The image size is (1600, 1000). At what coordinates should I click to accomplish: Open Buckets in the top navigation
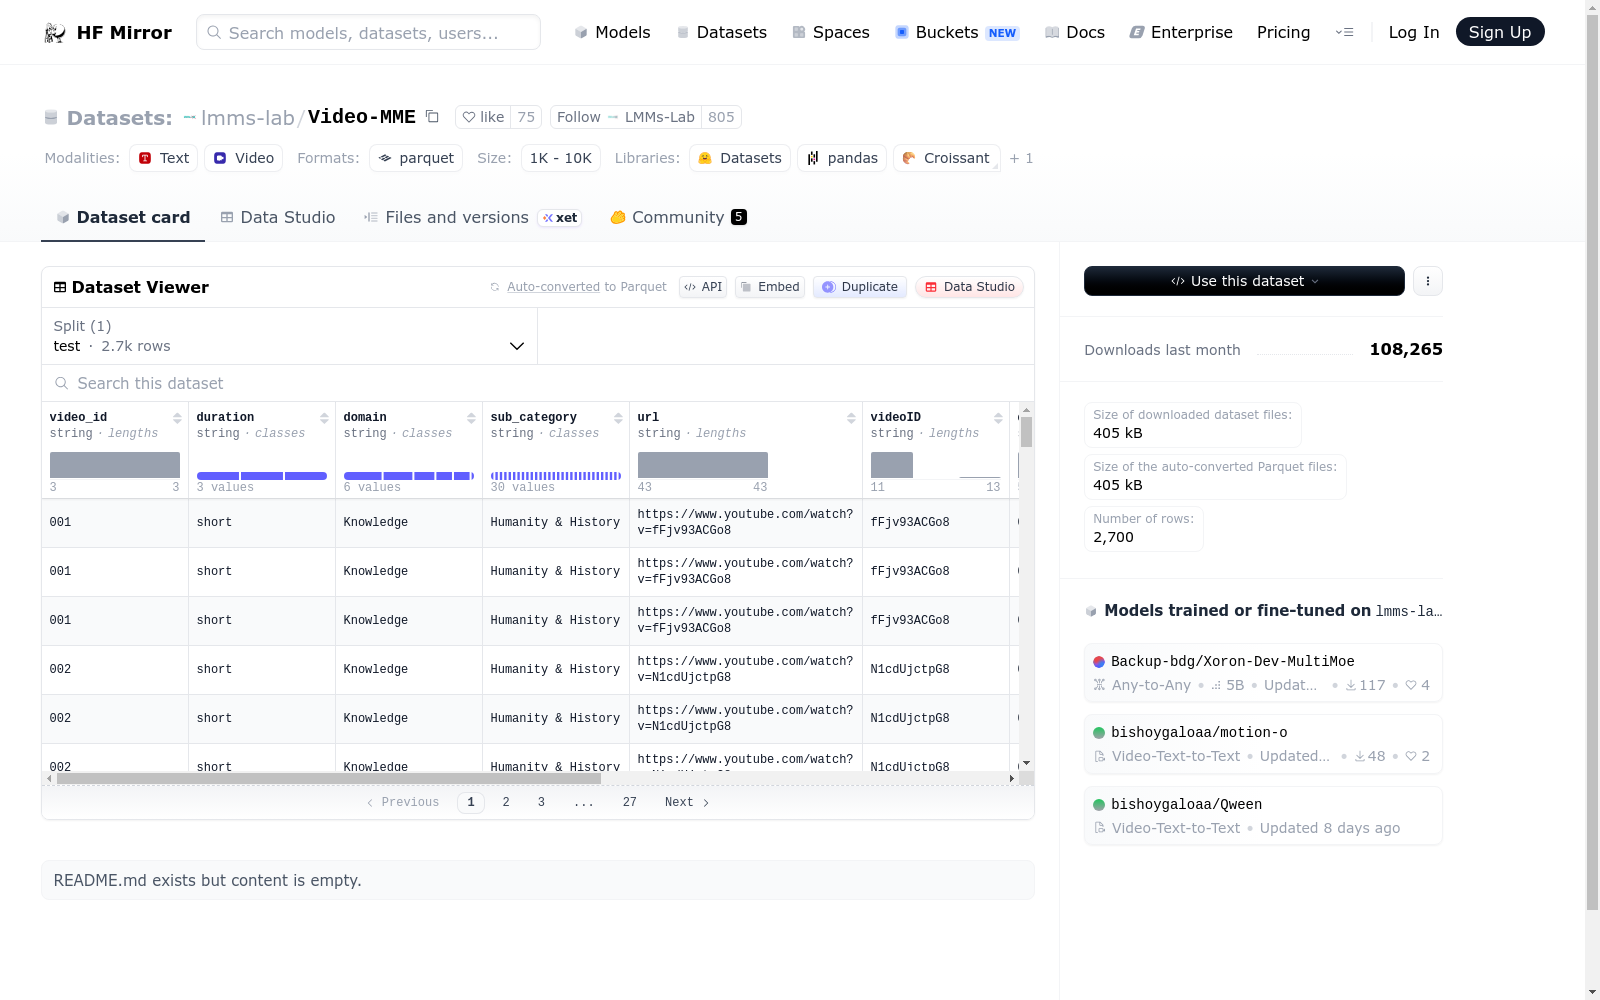(957, 32)
